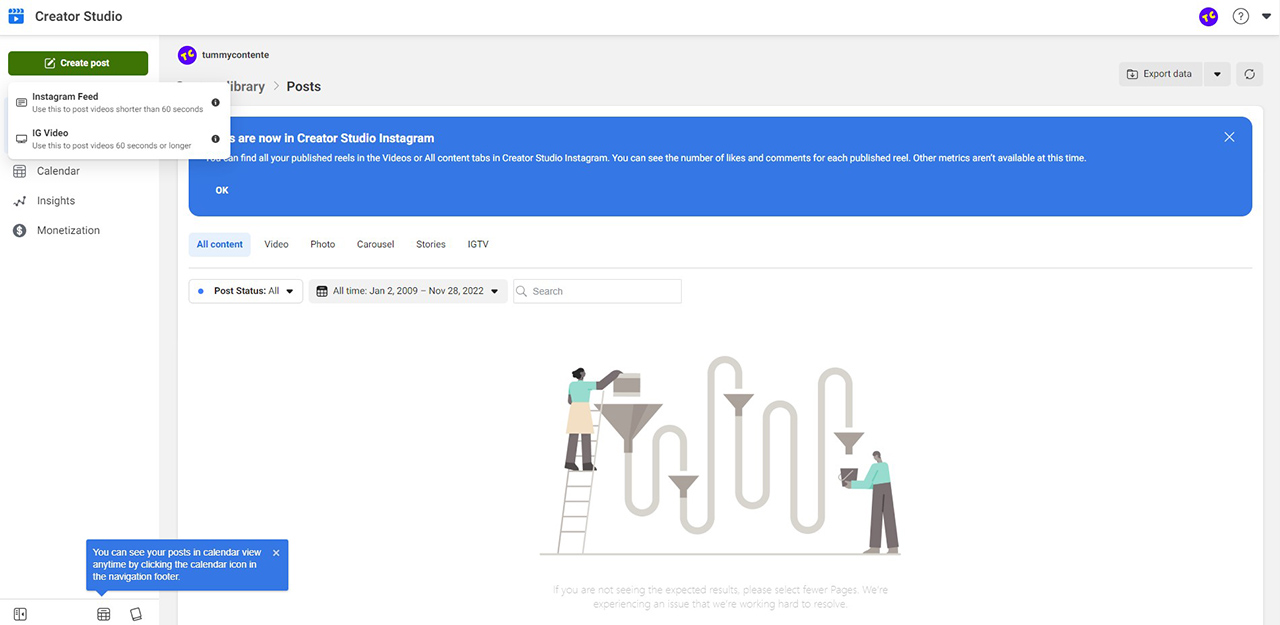Click the green Create post button

click(78, 63)
